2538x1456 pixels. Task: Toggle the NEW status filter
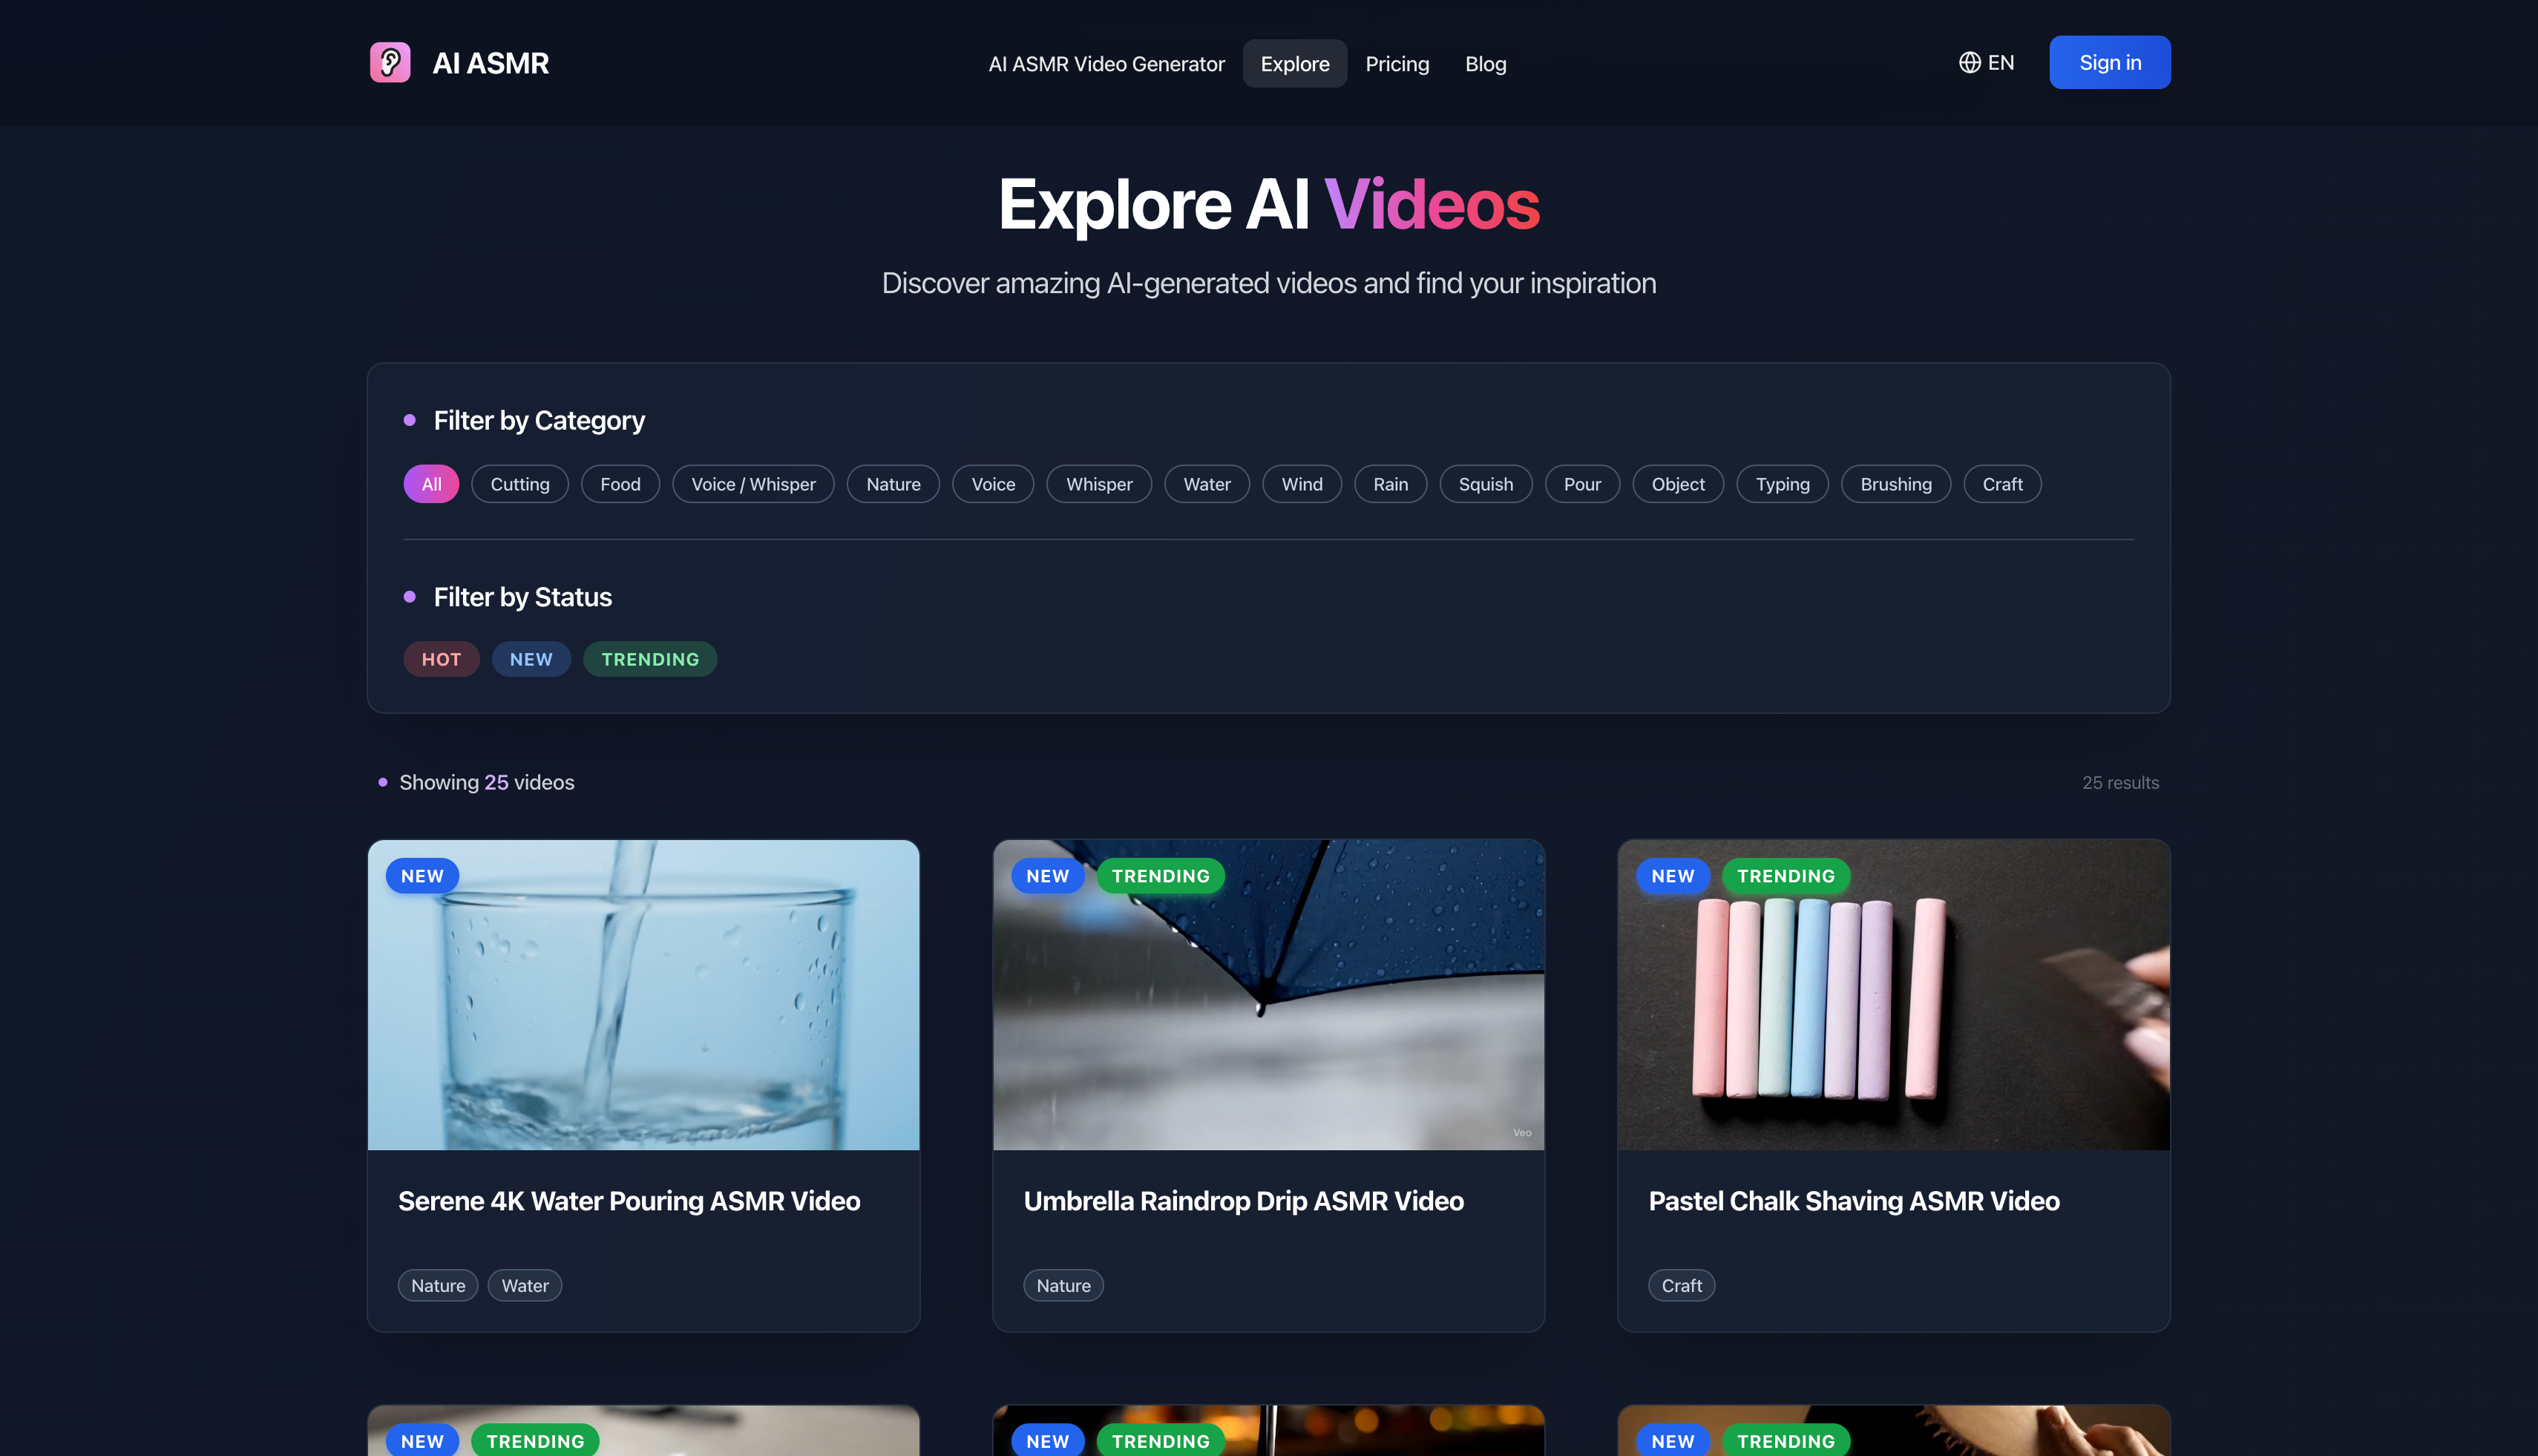click(x=531, y=659)
